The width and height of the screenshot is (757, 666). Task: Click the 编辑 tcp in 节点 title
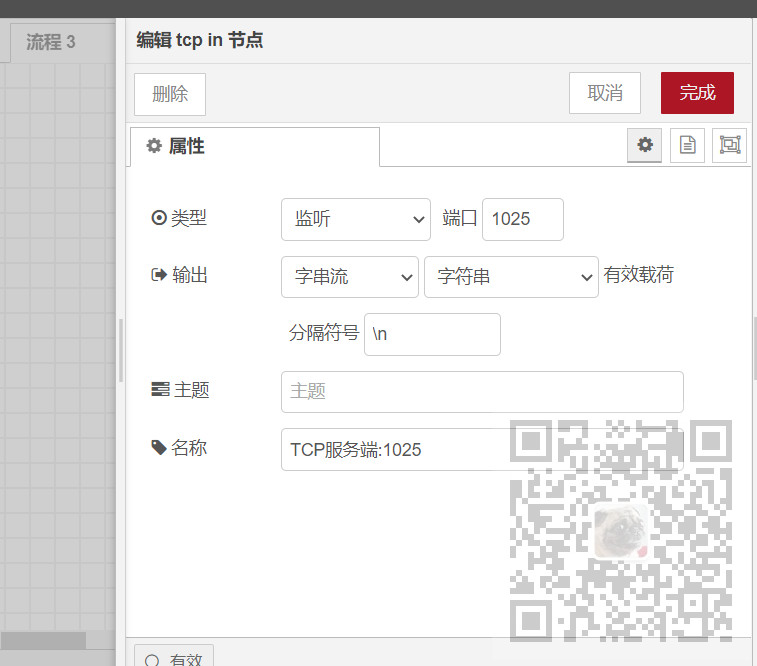pos(199,40)
